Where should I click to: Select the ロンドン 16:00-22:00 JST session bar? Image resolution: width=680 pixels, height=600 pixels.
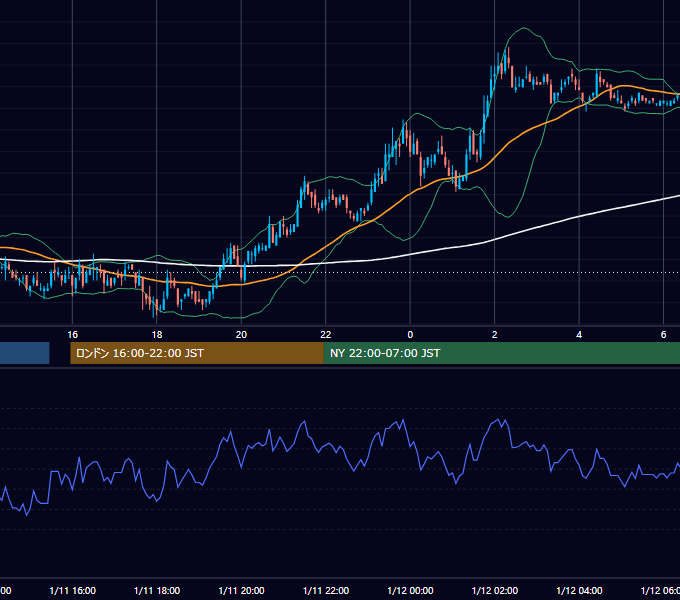197,353
